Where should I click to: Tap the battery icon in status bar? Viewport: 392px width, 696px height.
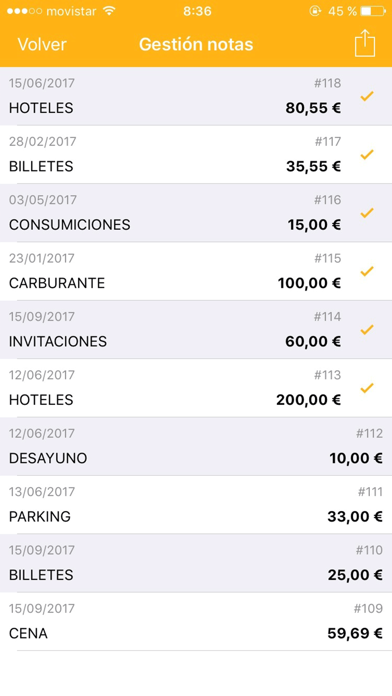pyautogui.click(x=373, y=11)
